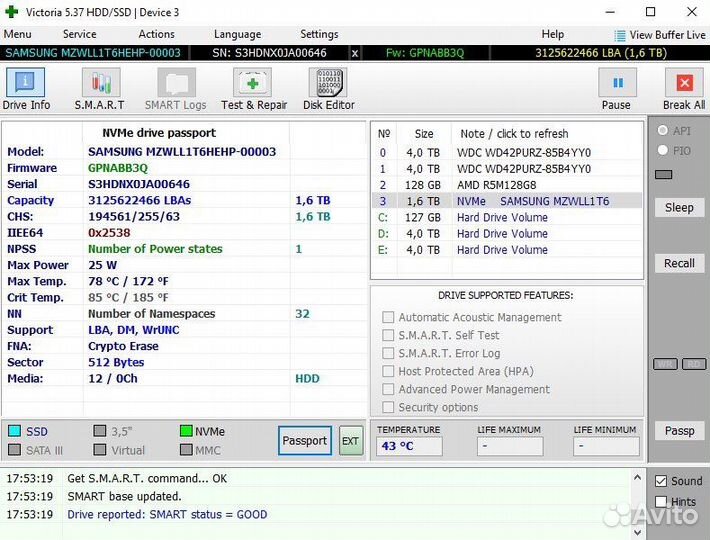The image size is (710, 540).
Task: Select E: 4,0 TB volume row
Action: pos(507,250)
